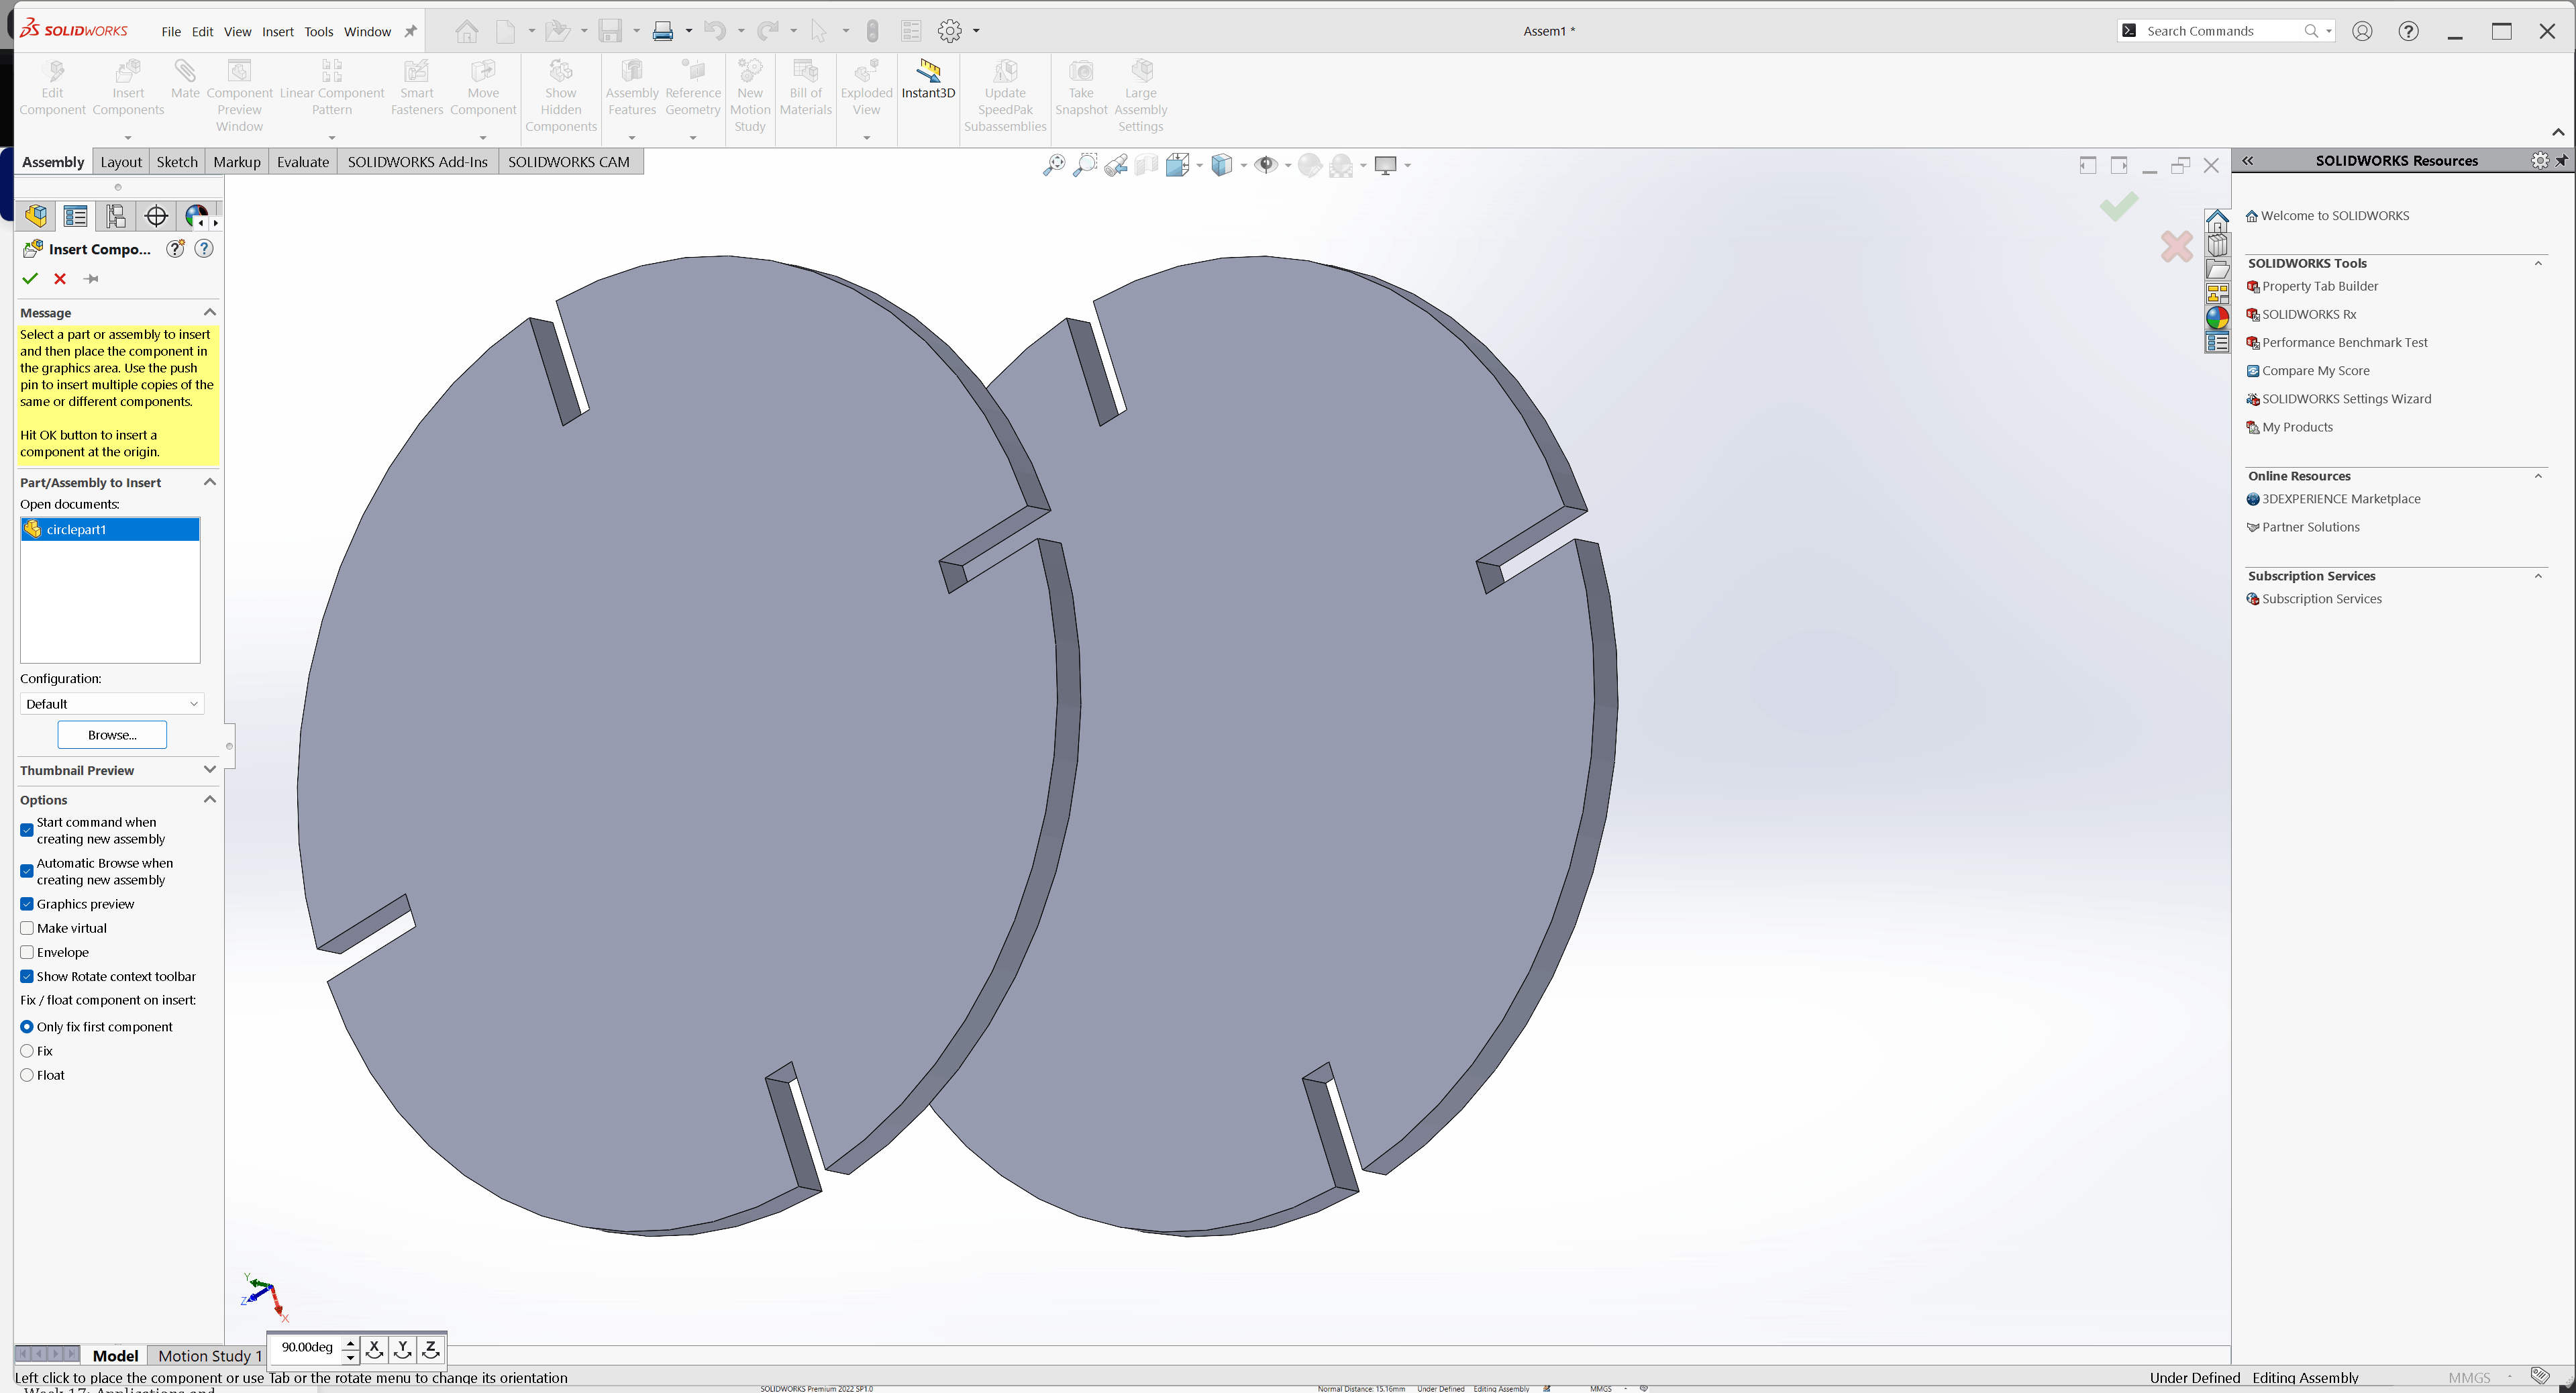Image resolution: width=2576 pixels, height=1393 pixels.
Task: Open the Insert menu
Action: tap(277, 31)
